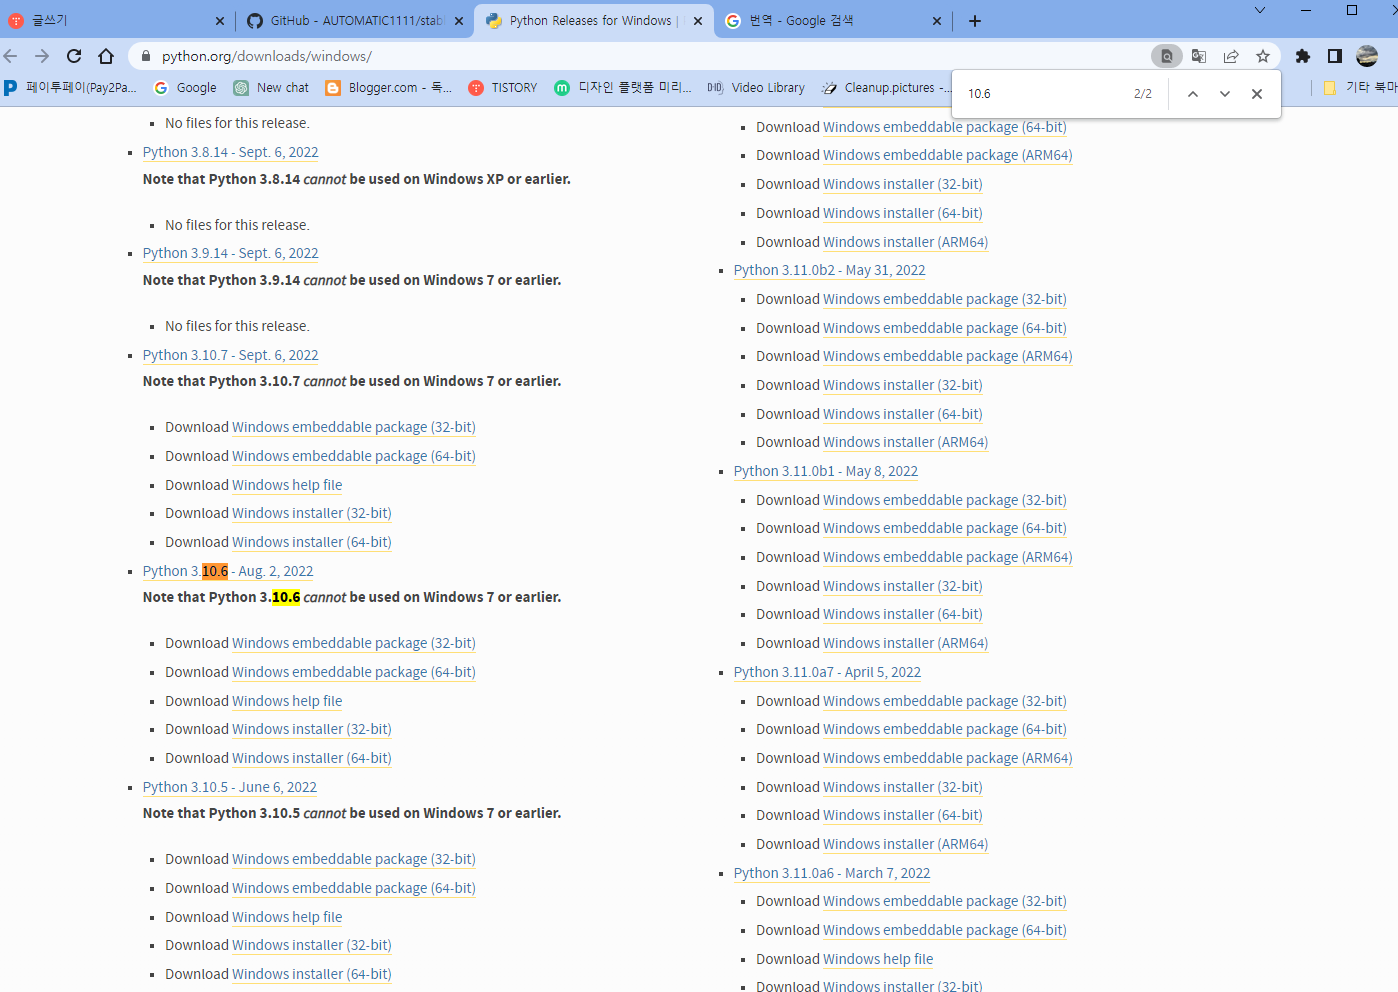This screenshot has height=992, width=1398.
Task: Download Python 3.10.7 Windows installer (64-bit)
Action: click(312, 542)
